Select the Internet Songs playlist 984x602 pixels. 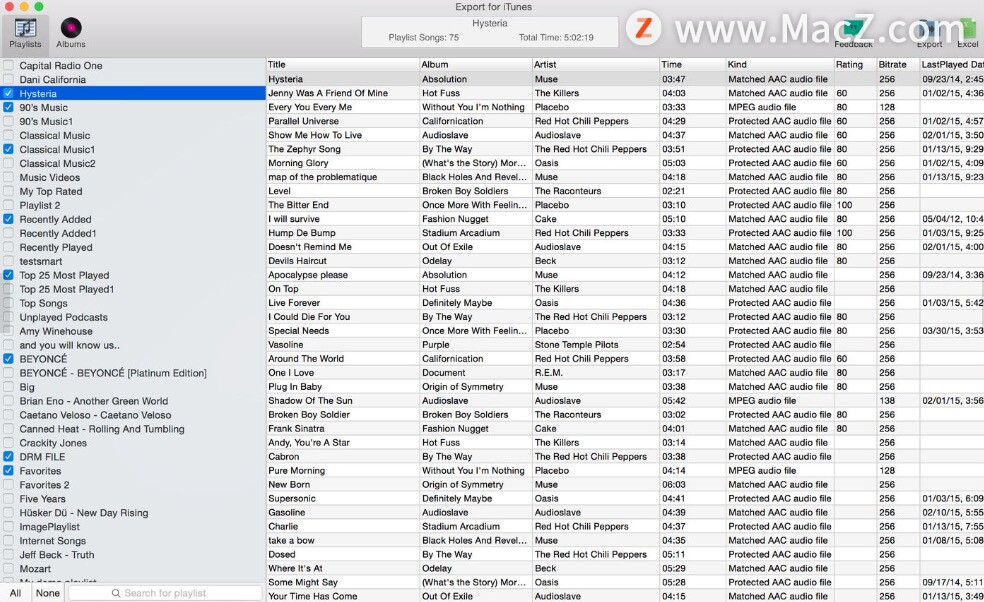tap(53, 541)
